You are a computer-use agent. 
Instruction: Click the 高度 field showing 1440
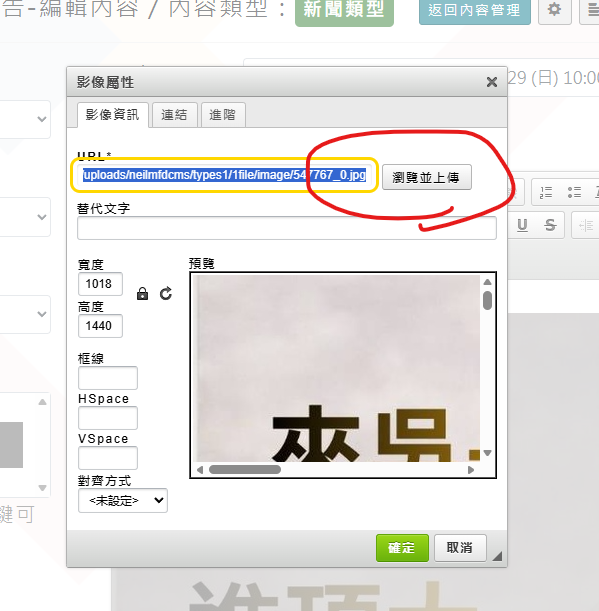(x=100, y=326)
